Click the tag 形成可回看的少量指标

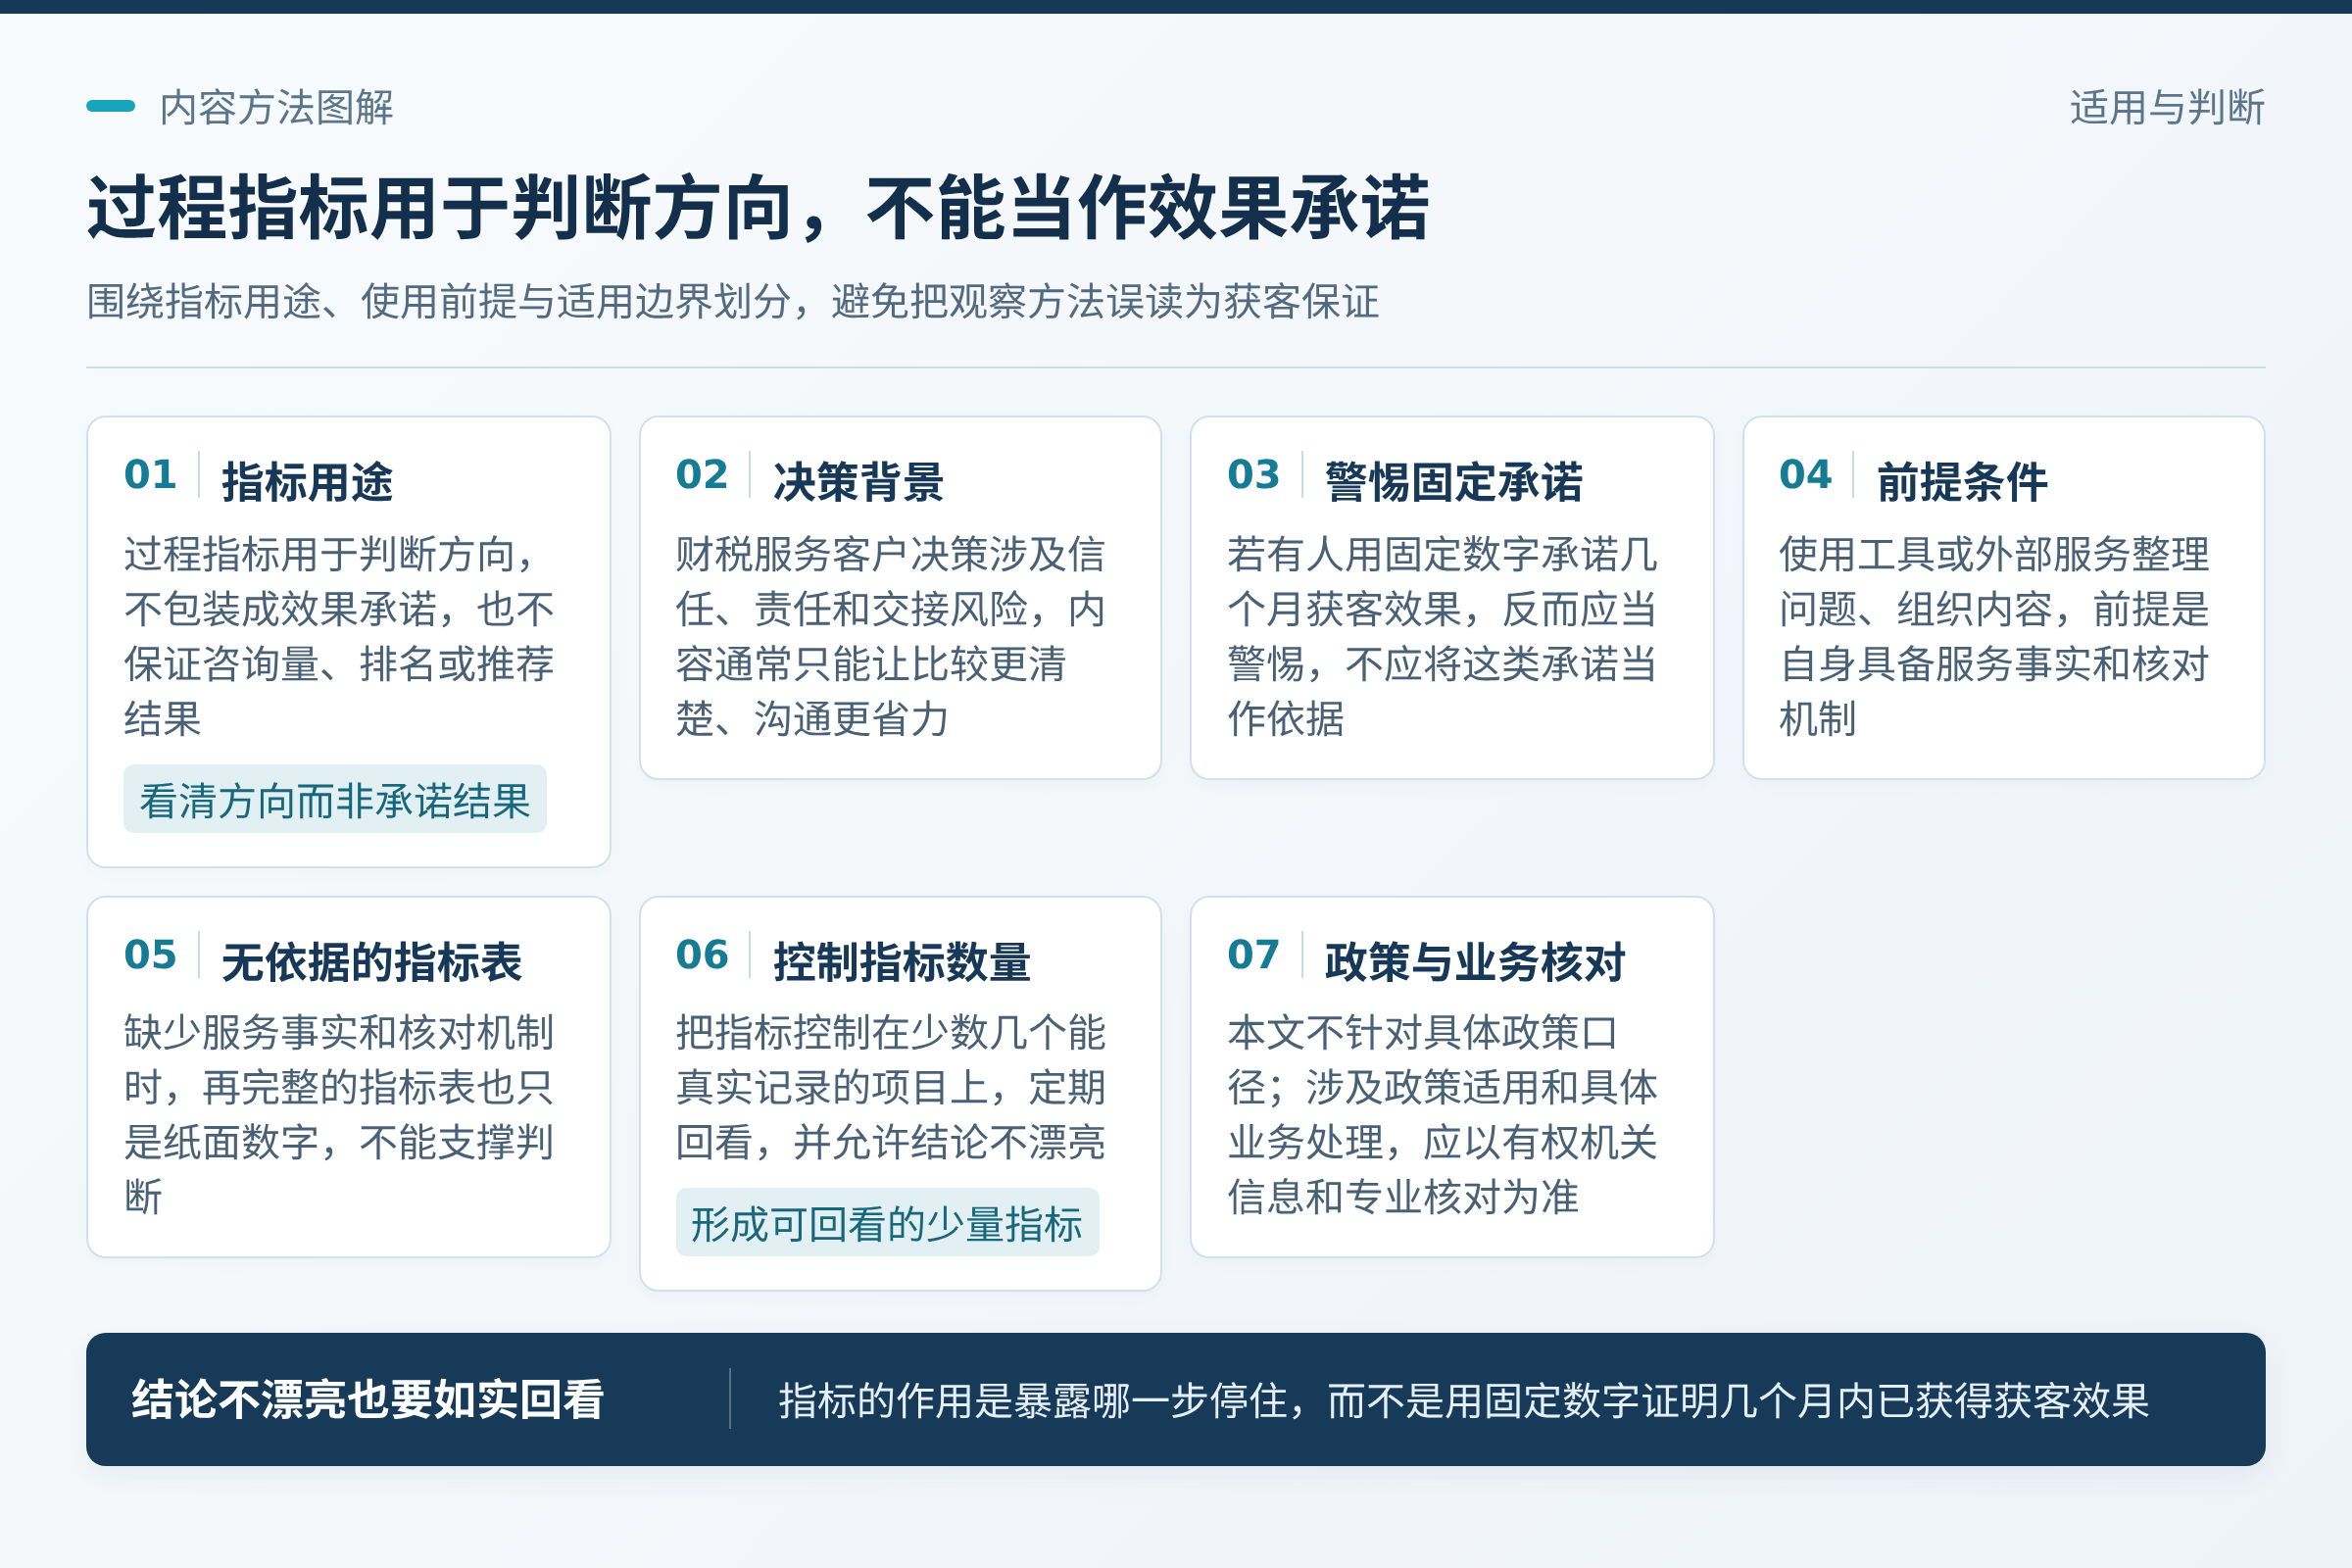pyautogui.click(x=887, y=1223)
